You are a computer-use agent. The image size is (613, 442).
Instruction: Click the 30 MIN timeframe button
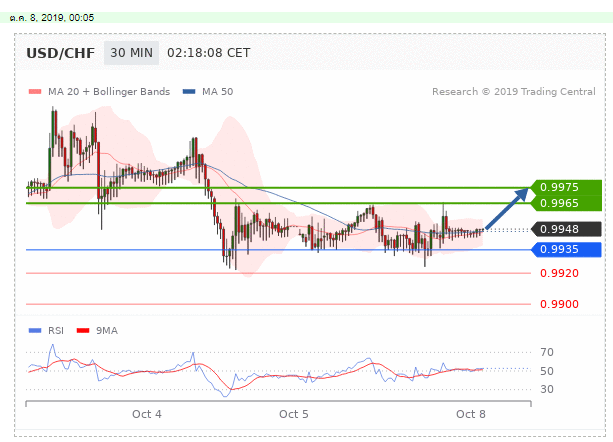(x=131, y=53)
